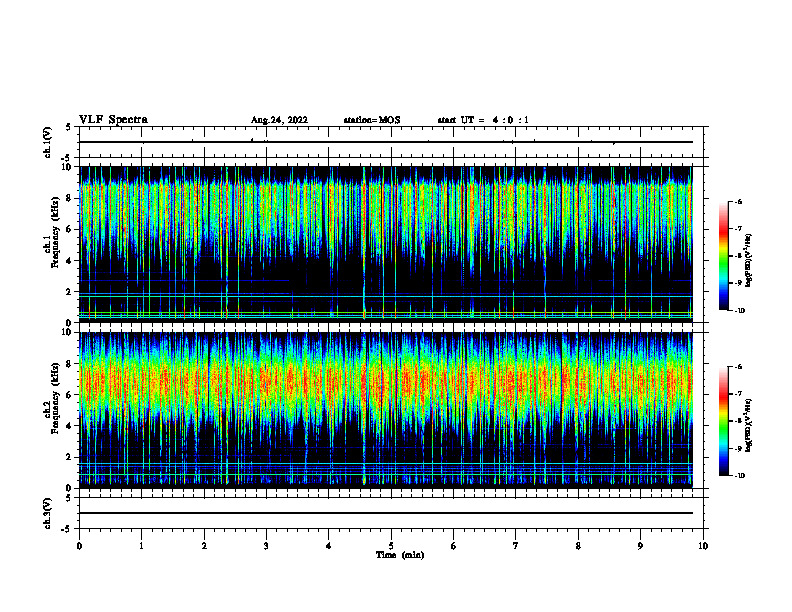Click the "ch.3(V)" axis label
The width and height of the screenshot is (792, 612).
click(47, 513)
